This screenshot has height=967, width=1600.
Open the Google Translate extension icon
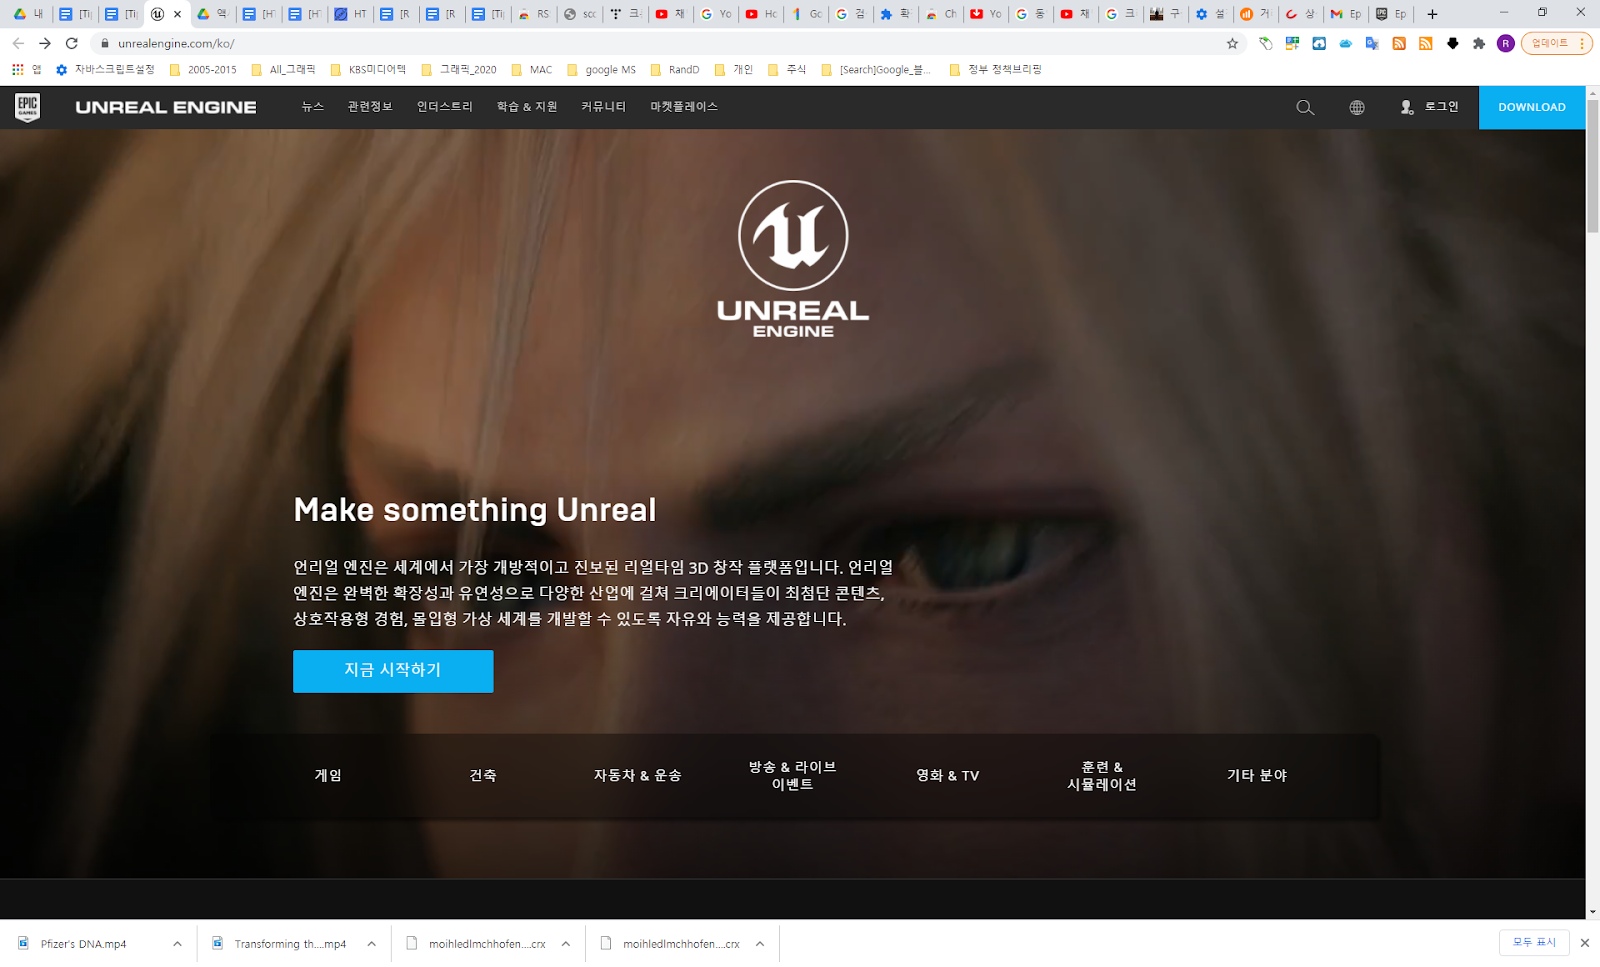click(1372, 43)
